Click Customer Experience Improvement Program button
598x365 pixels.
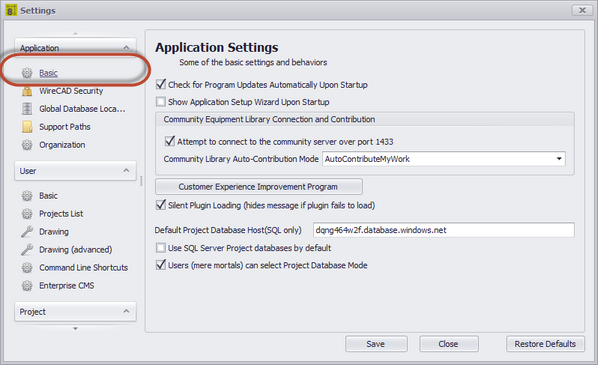click(x=259, y=187)
